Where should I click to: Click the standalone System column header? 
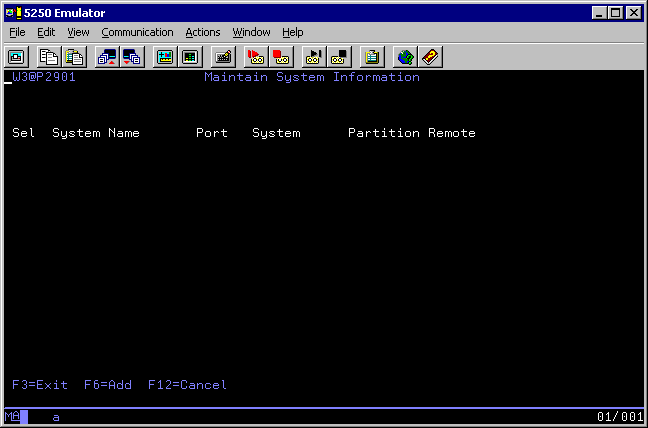click(x=276, y=133)
